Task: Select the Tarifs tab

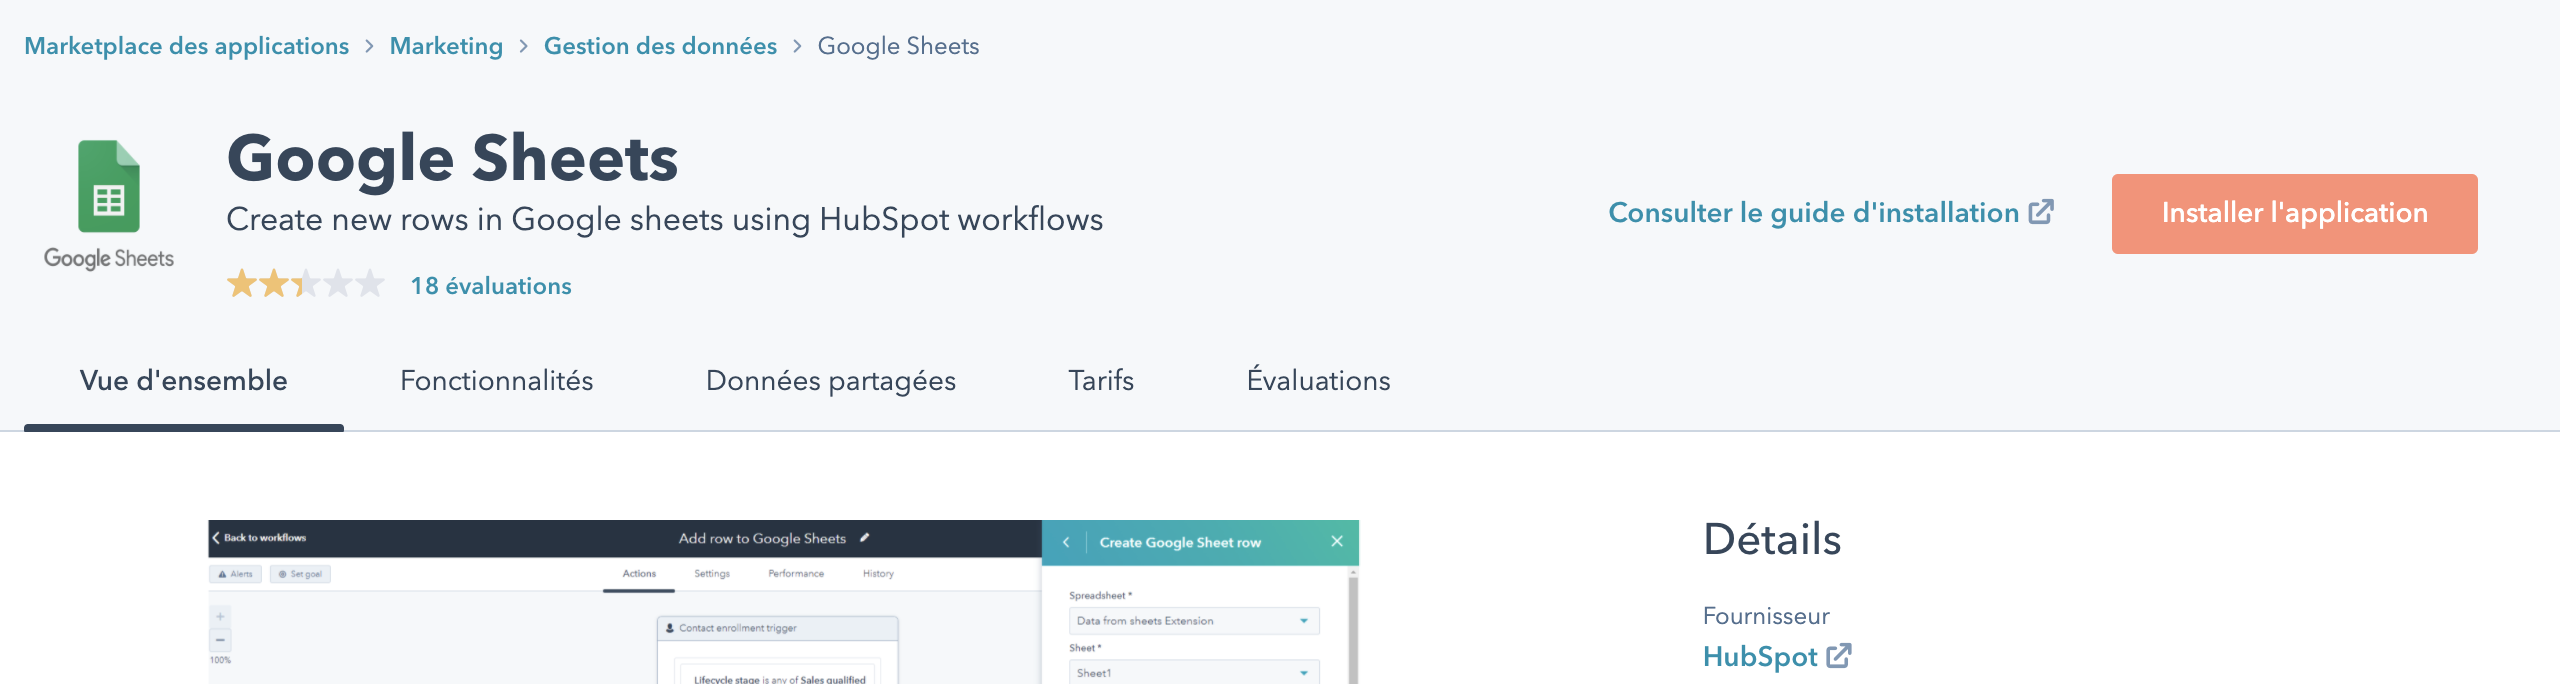Action: tap(1101, 381)
